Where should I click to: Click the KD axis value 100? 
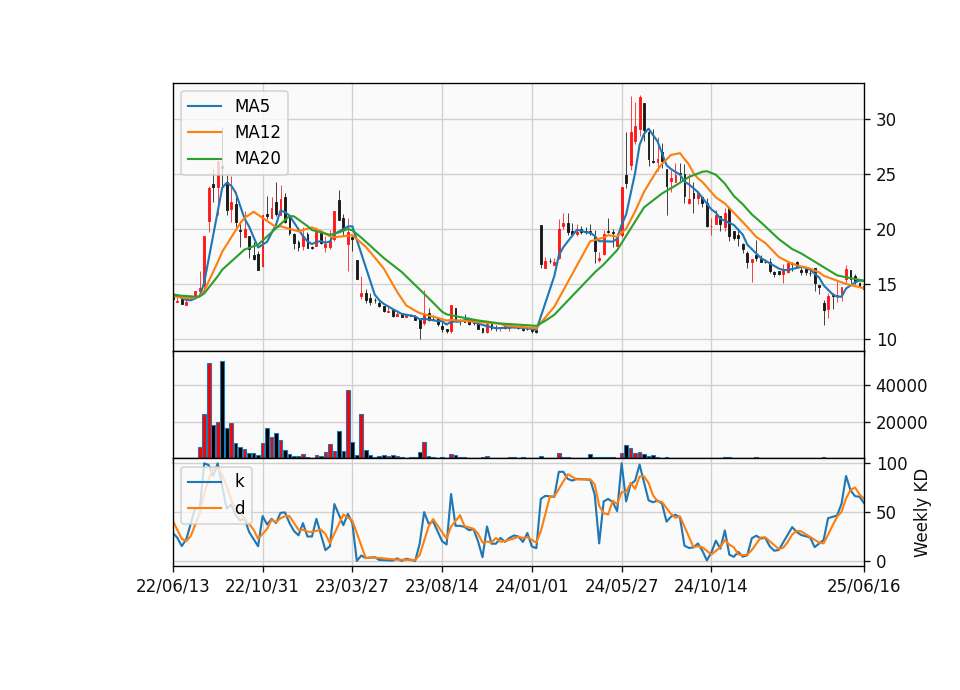pos(891,464)
